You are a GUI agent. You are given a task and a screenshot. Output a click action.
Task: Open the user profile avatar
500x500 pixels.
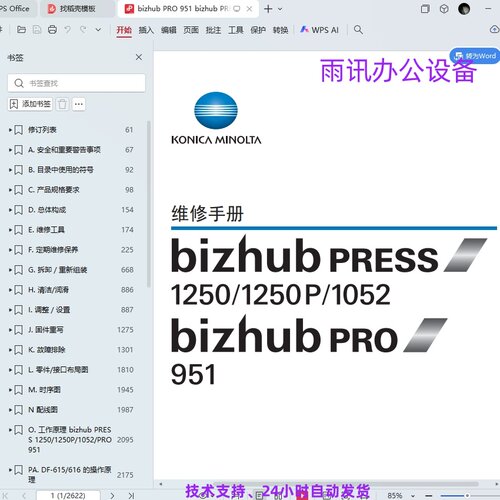[x=464, y=9]
